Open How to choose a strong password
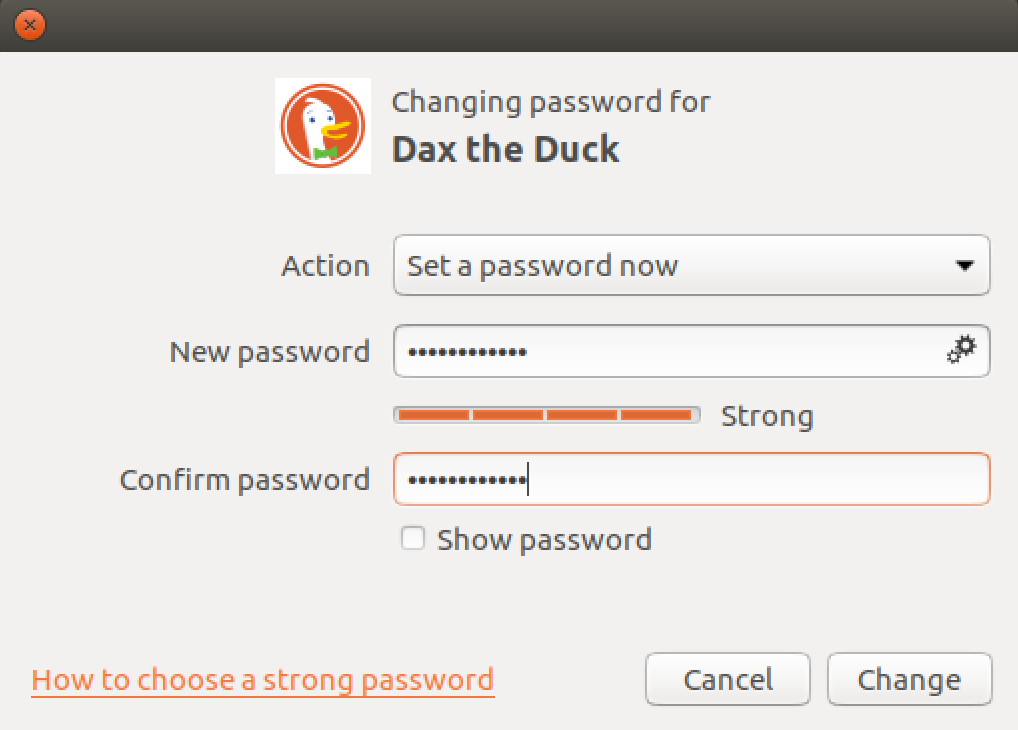Viewport: 1018px width, 730px height. 262,679
